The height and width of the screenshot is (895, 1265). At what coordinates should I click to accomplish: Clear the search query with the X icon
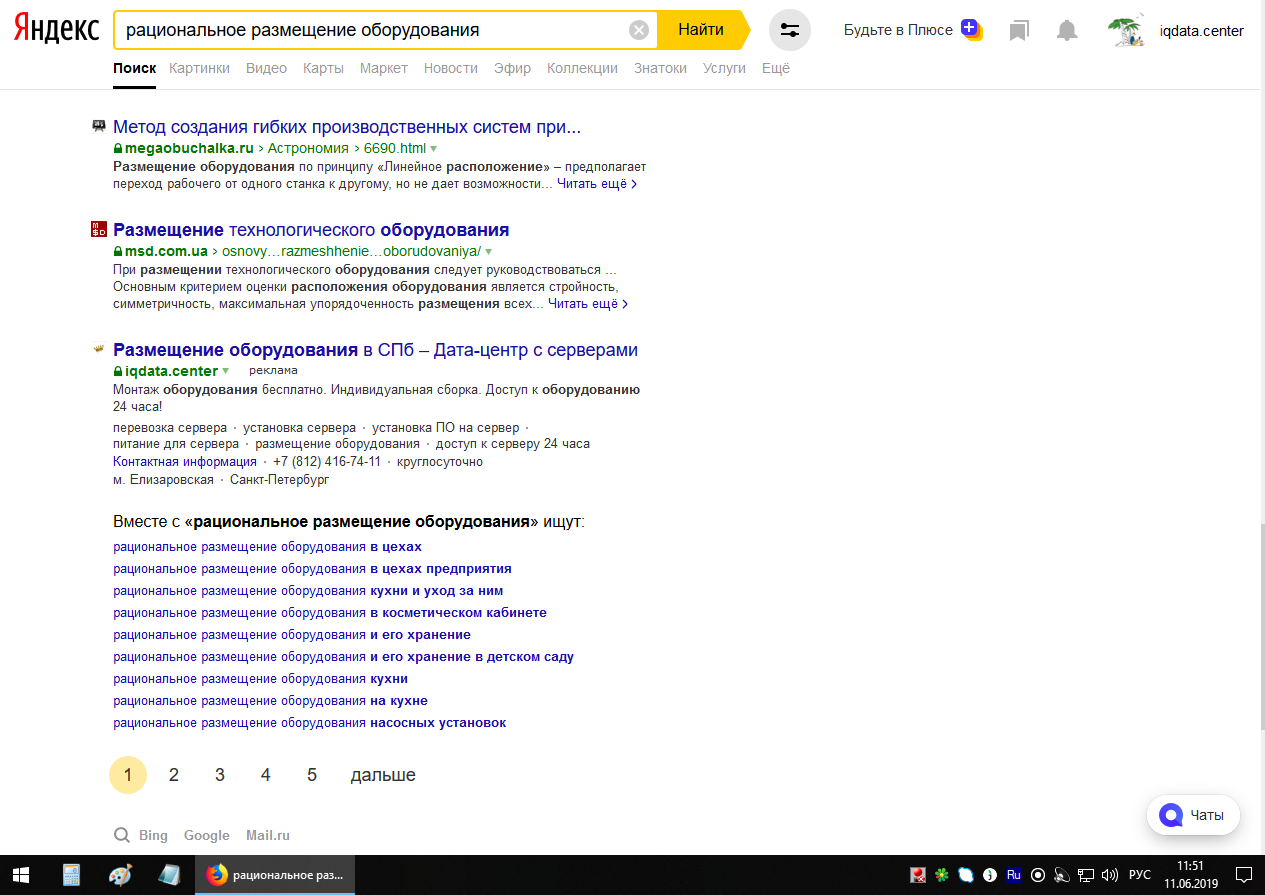(x=639, y=30)
